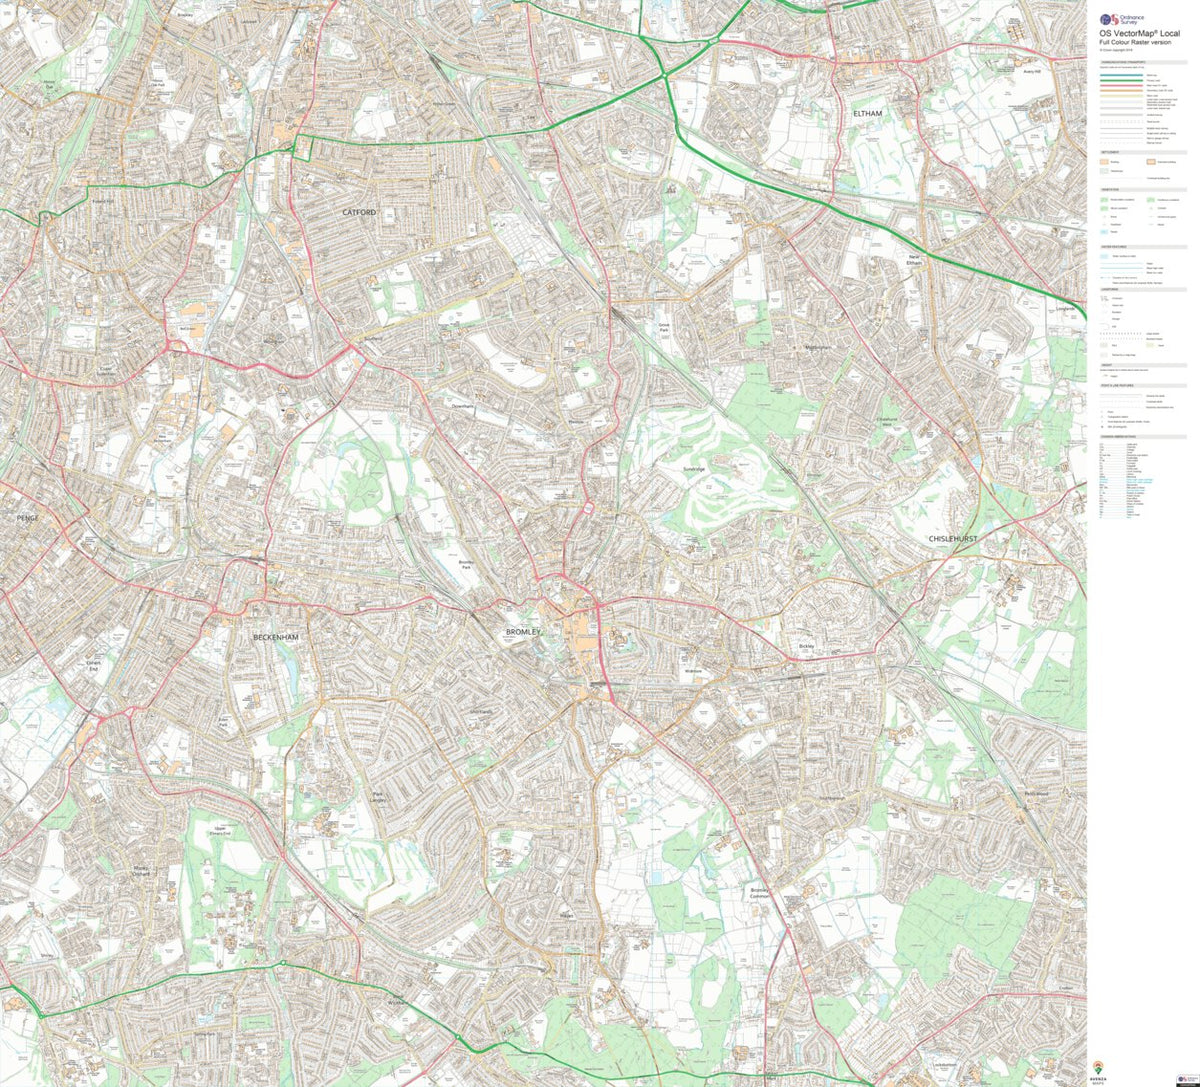Click the Petts Wood label
The height and width of the screenshot is (1087, 1200).
click(x=1035, y=794)
